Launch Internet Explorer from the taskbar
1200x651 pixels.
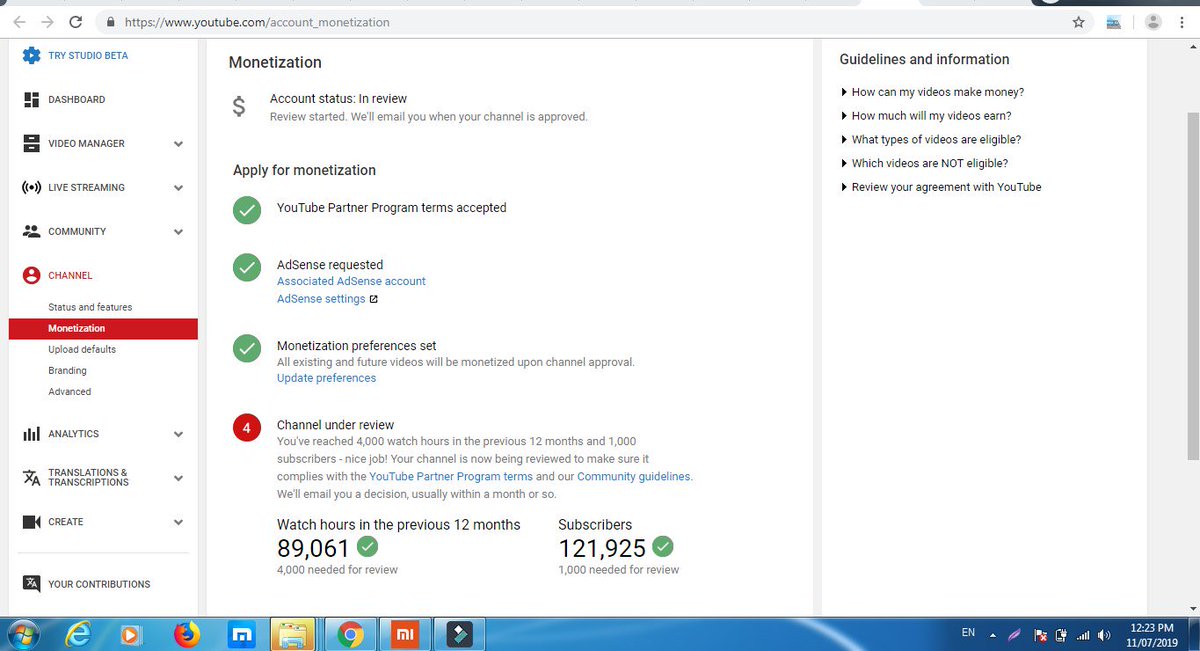77,634
